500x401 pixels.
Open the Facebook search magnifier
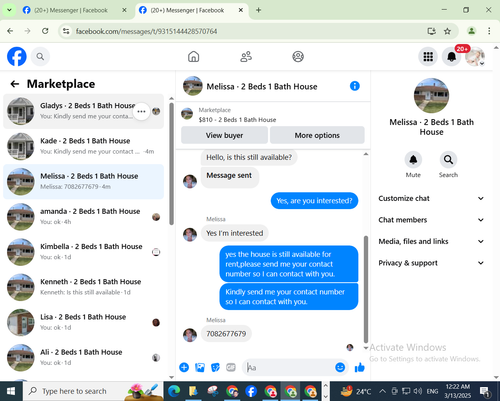click(x=40, y=57)
